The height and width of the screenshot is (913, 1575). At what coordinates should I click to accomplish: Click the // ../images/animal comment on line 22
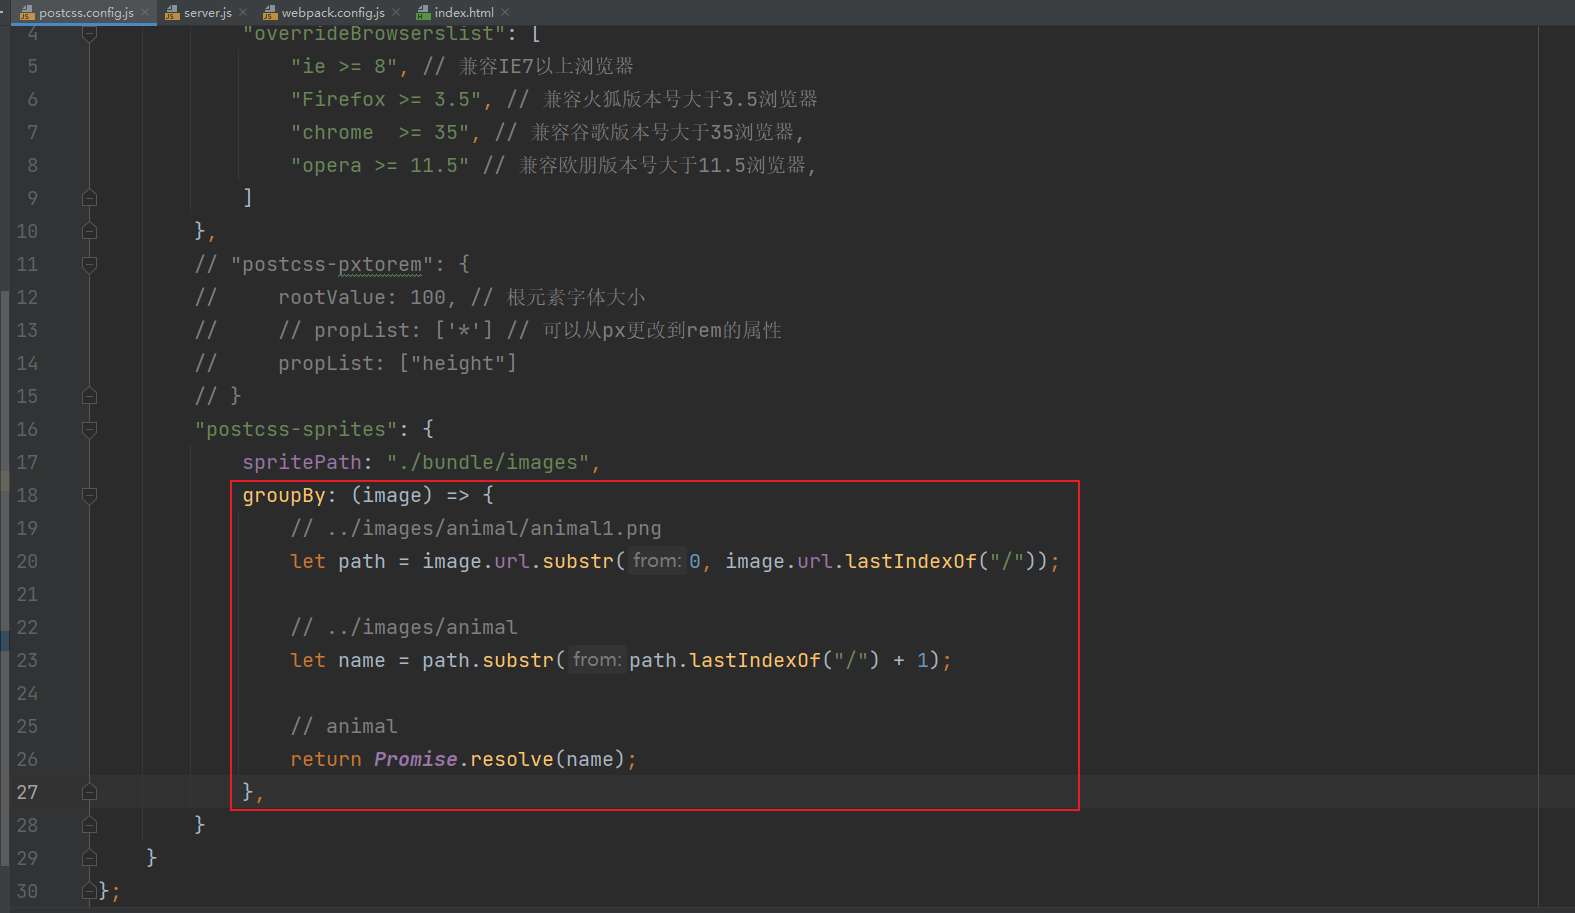404,627
